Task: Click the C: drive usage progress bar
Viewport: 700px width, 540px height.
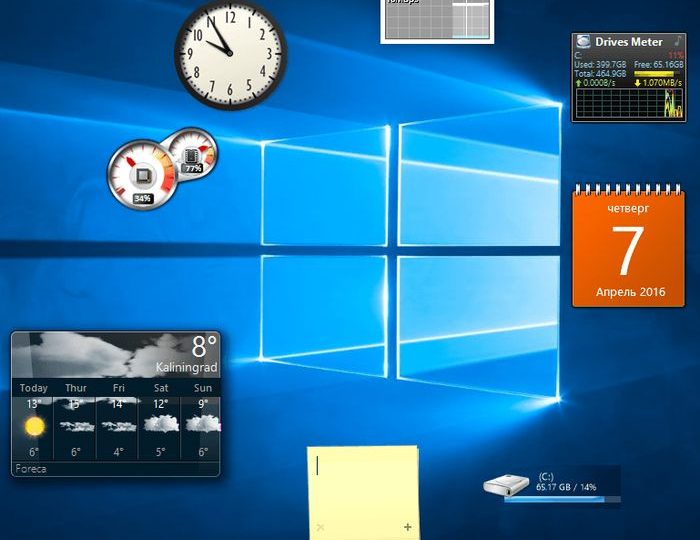Action: [x=561, y=498]
